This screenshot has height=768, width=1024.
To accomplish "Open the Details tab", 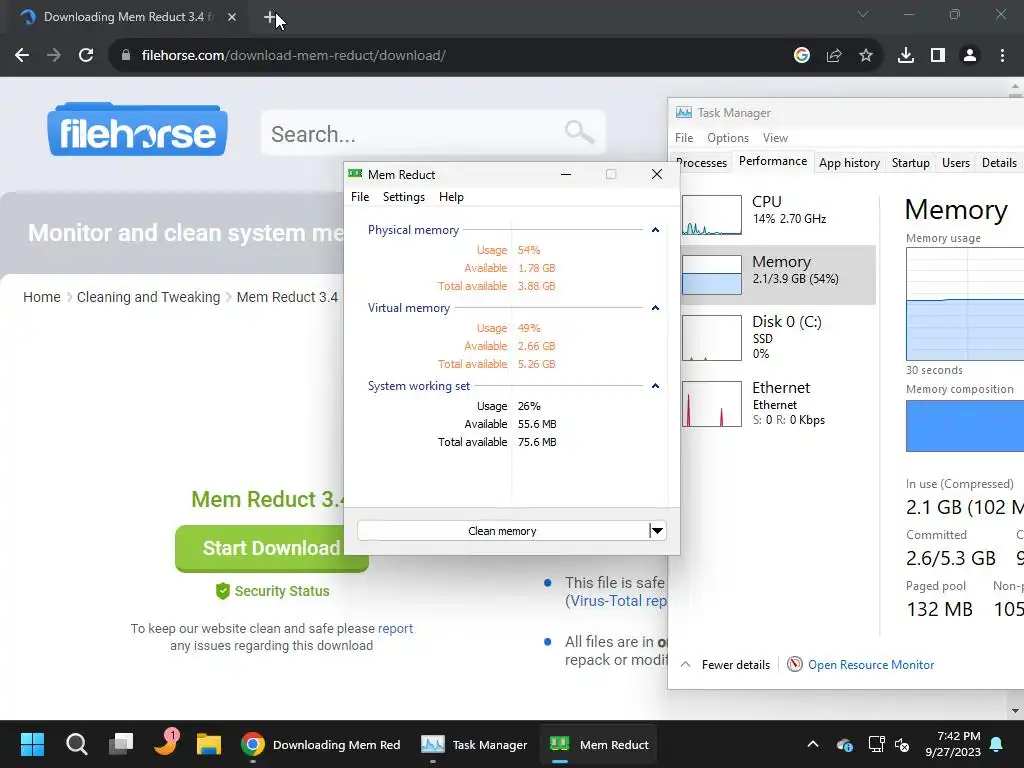I will 999,163.
